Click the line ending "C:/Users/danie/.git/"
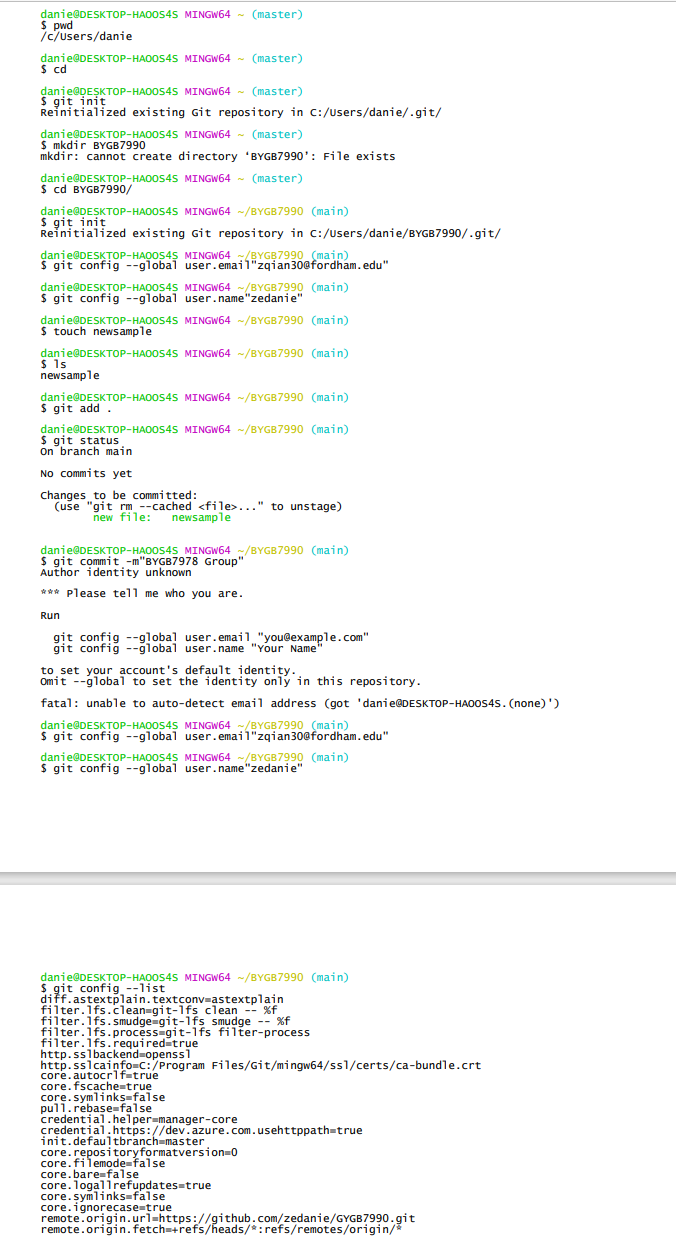 point(240,113)
